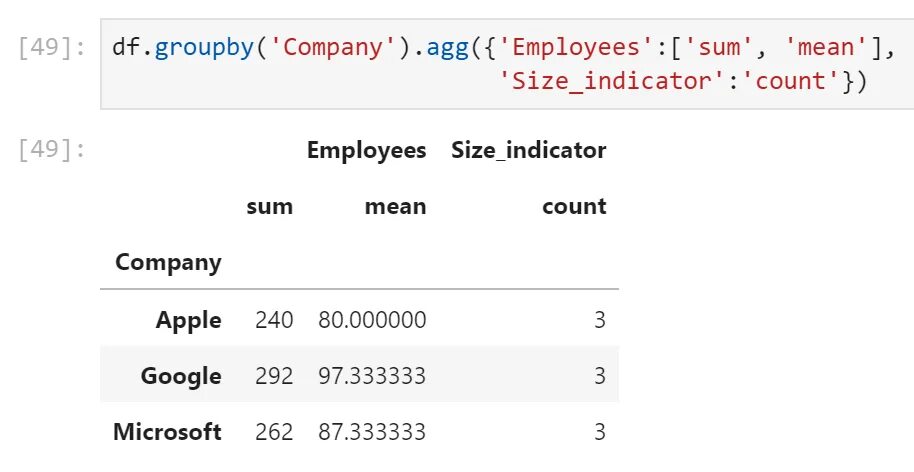
Task: Click the input prompt [49] label
Action: click(x=52, y=47)
